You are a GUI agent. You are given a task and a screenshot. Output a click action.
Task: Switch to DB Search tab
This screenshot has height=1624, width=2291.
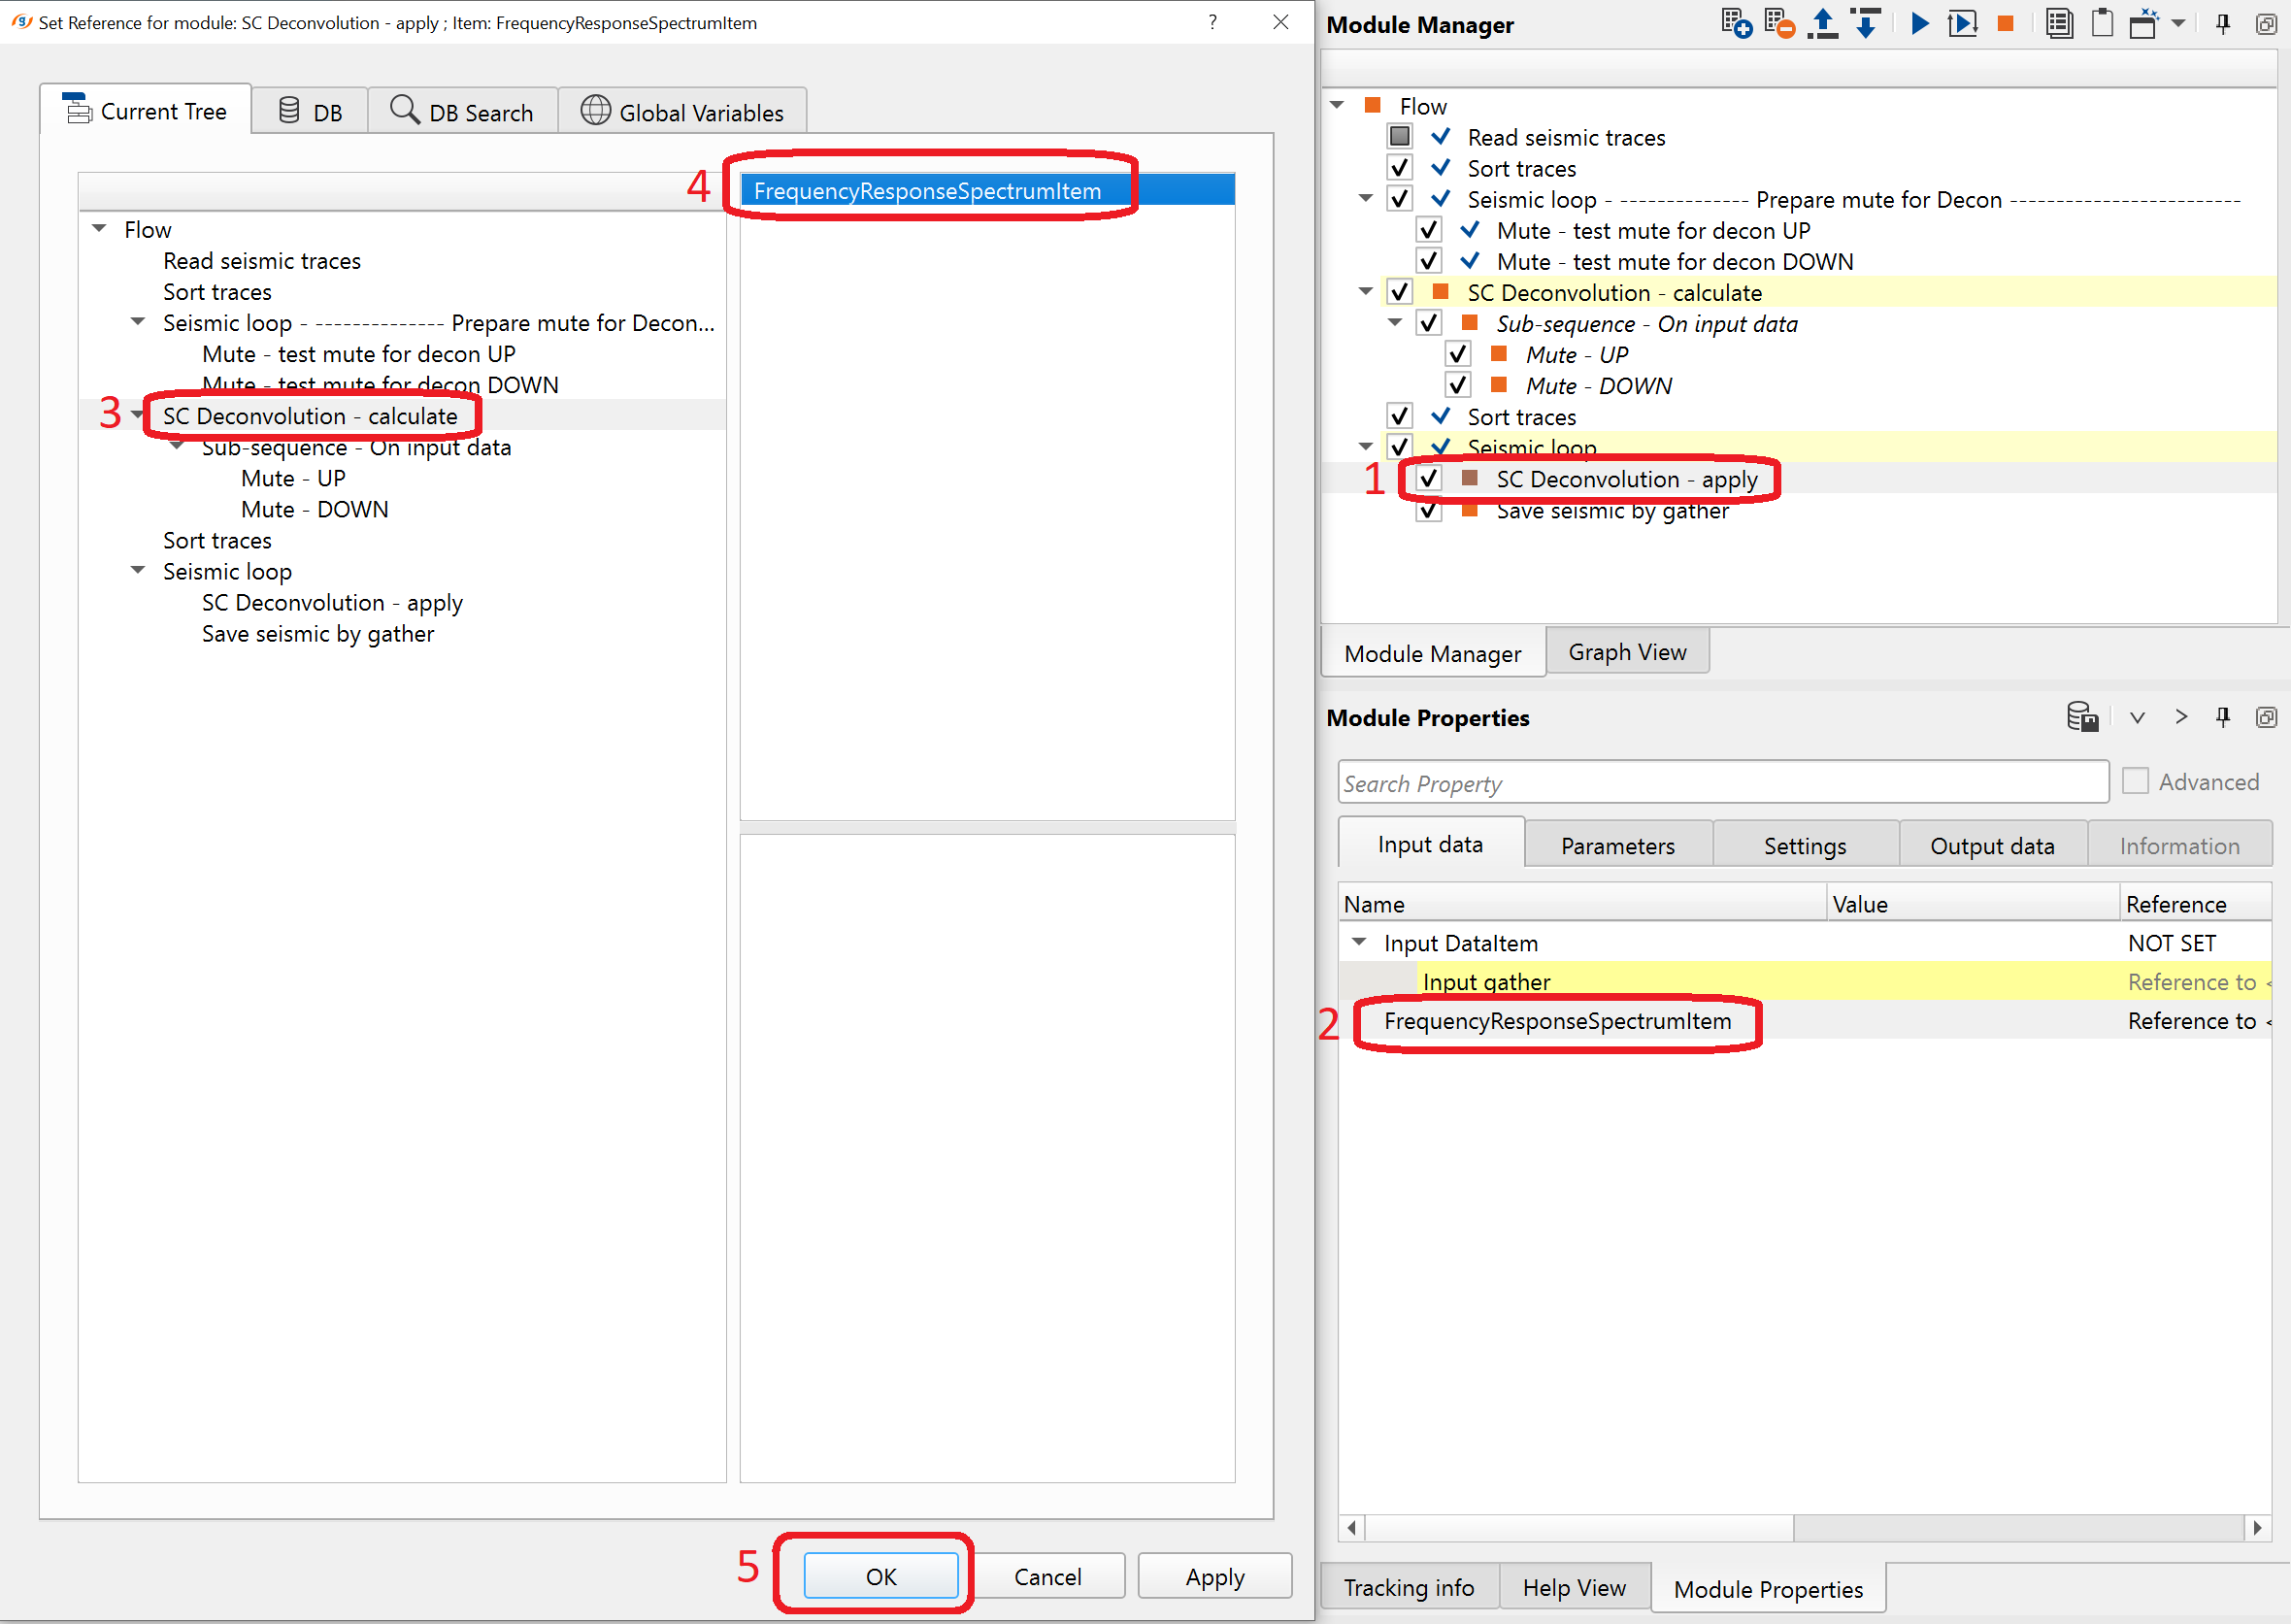(462, 112)
